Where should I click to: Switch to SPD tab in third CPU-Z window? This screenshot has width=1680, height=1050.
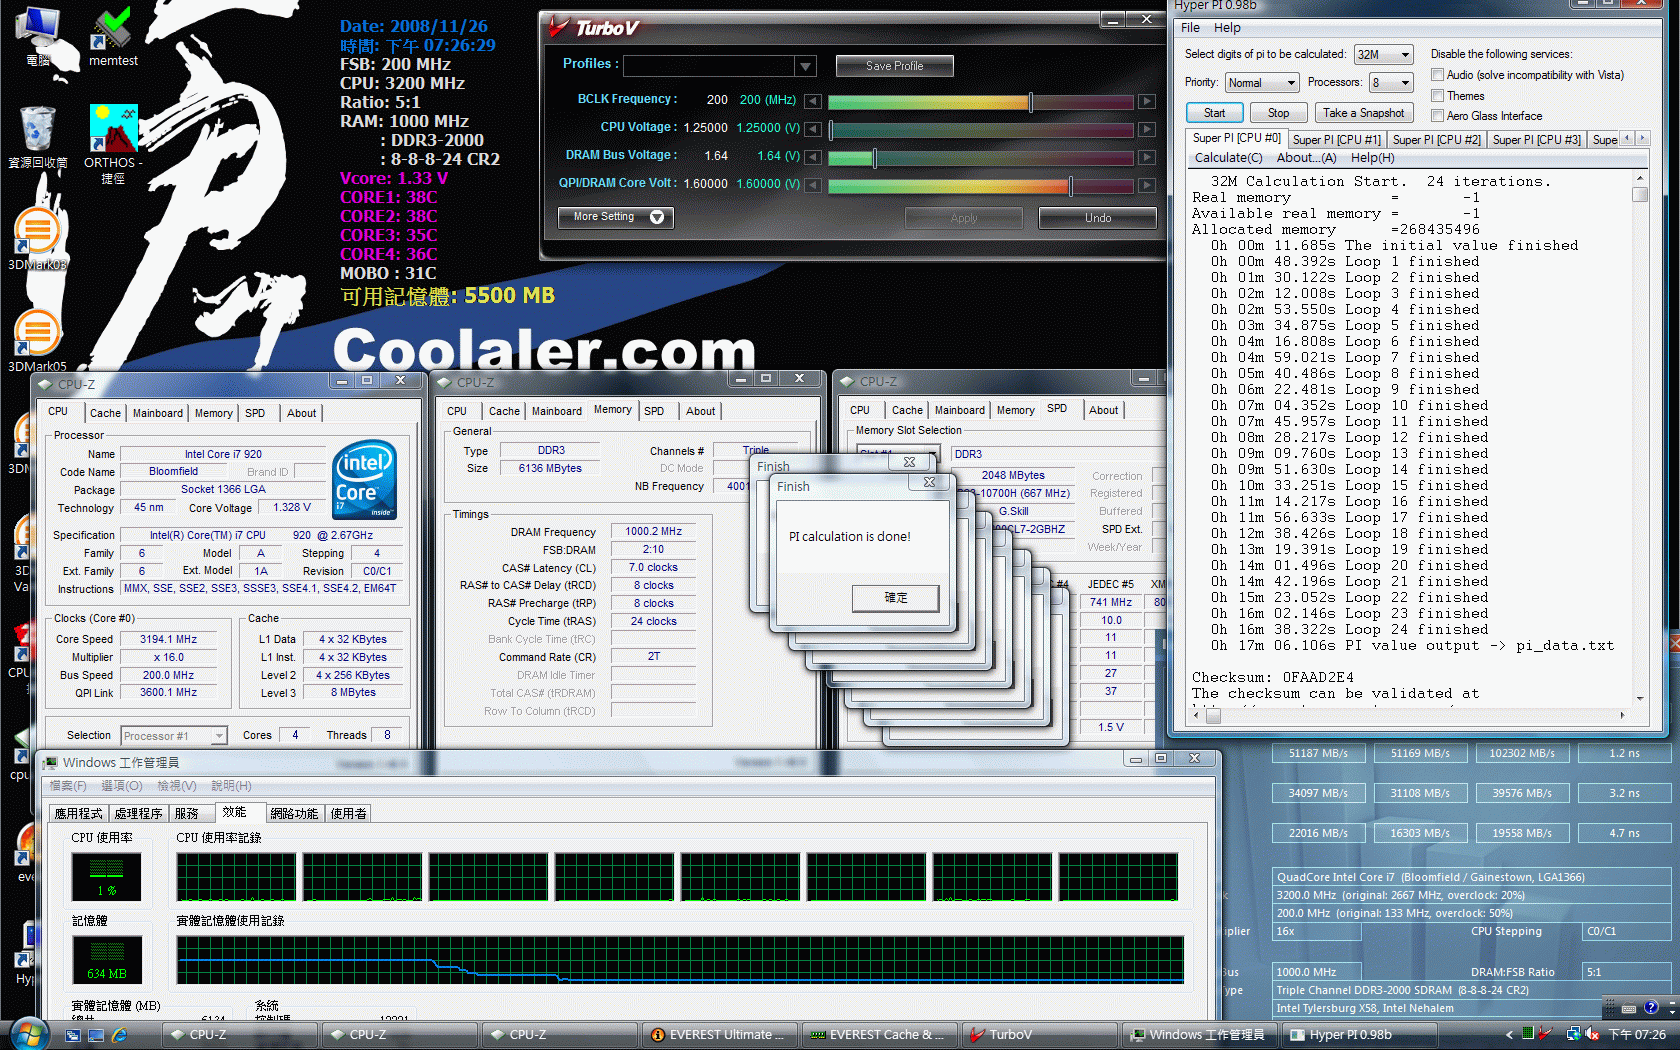(1057, 409)
